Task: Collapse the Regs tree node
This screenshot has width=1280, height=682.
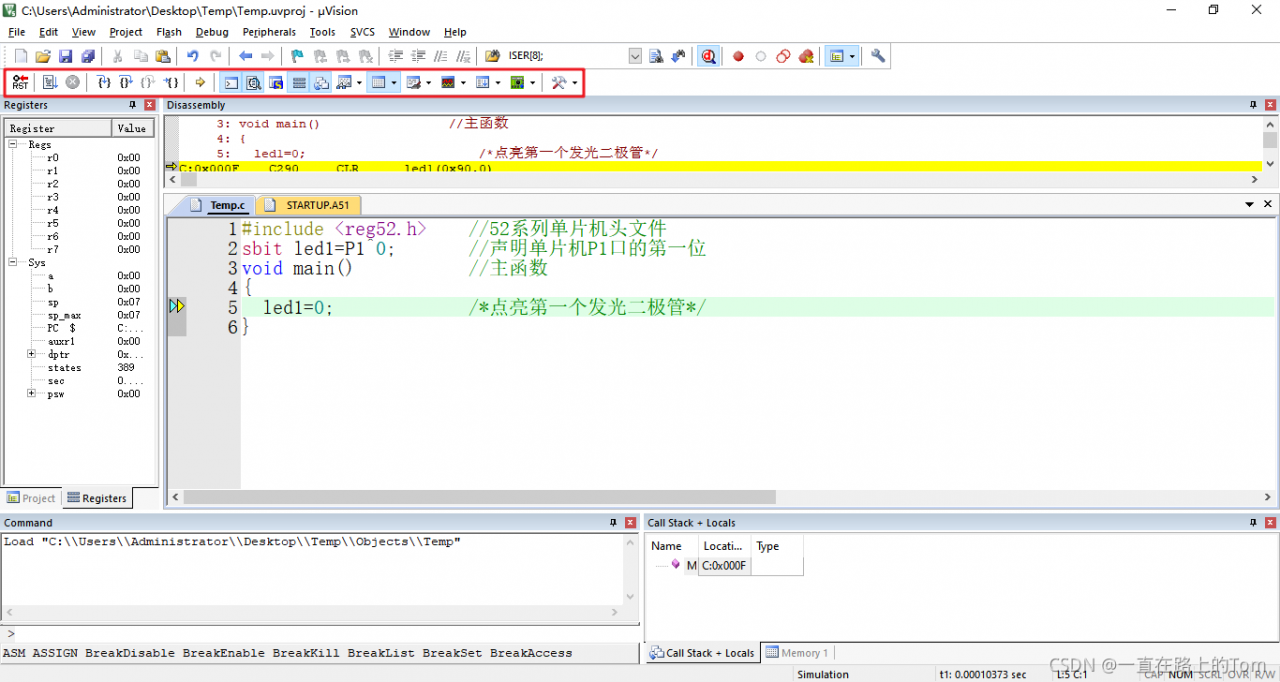Action: pyautogui.click(x=14, y=144)
